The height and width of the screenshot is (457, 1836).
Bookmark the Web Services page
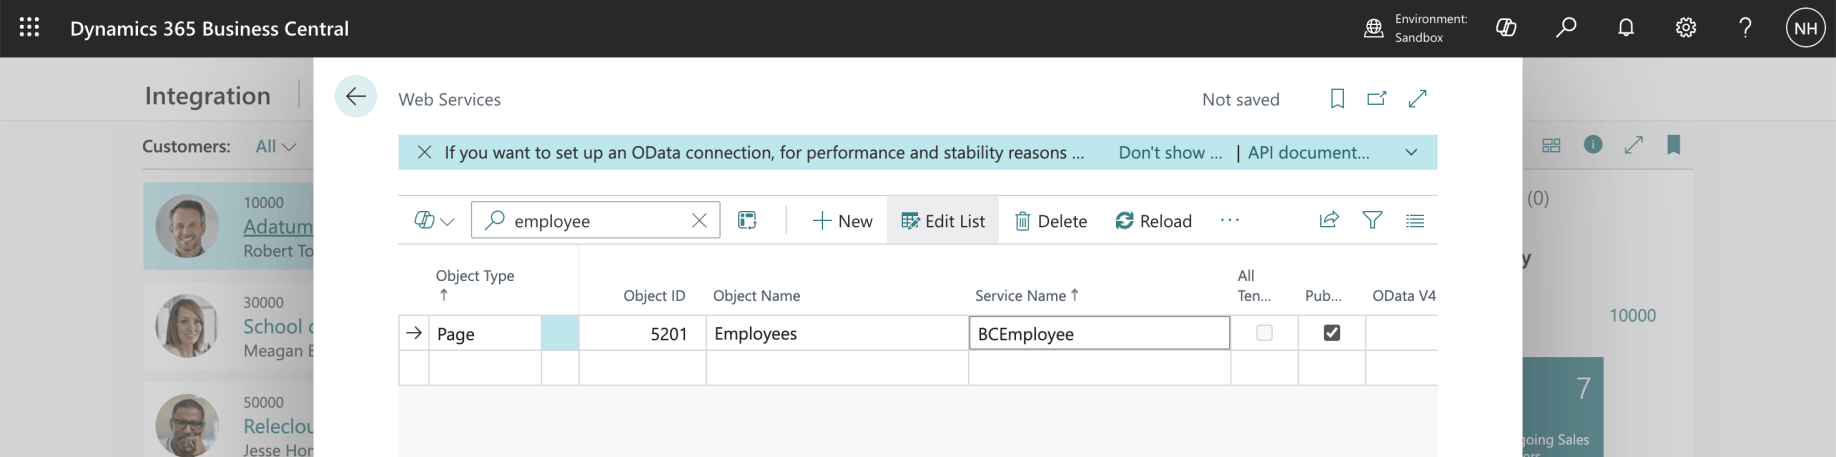coord(1337,98)
